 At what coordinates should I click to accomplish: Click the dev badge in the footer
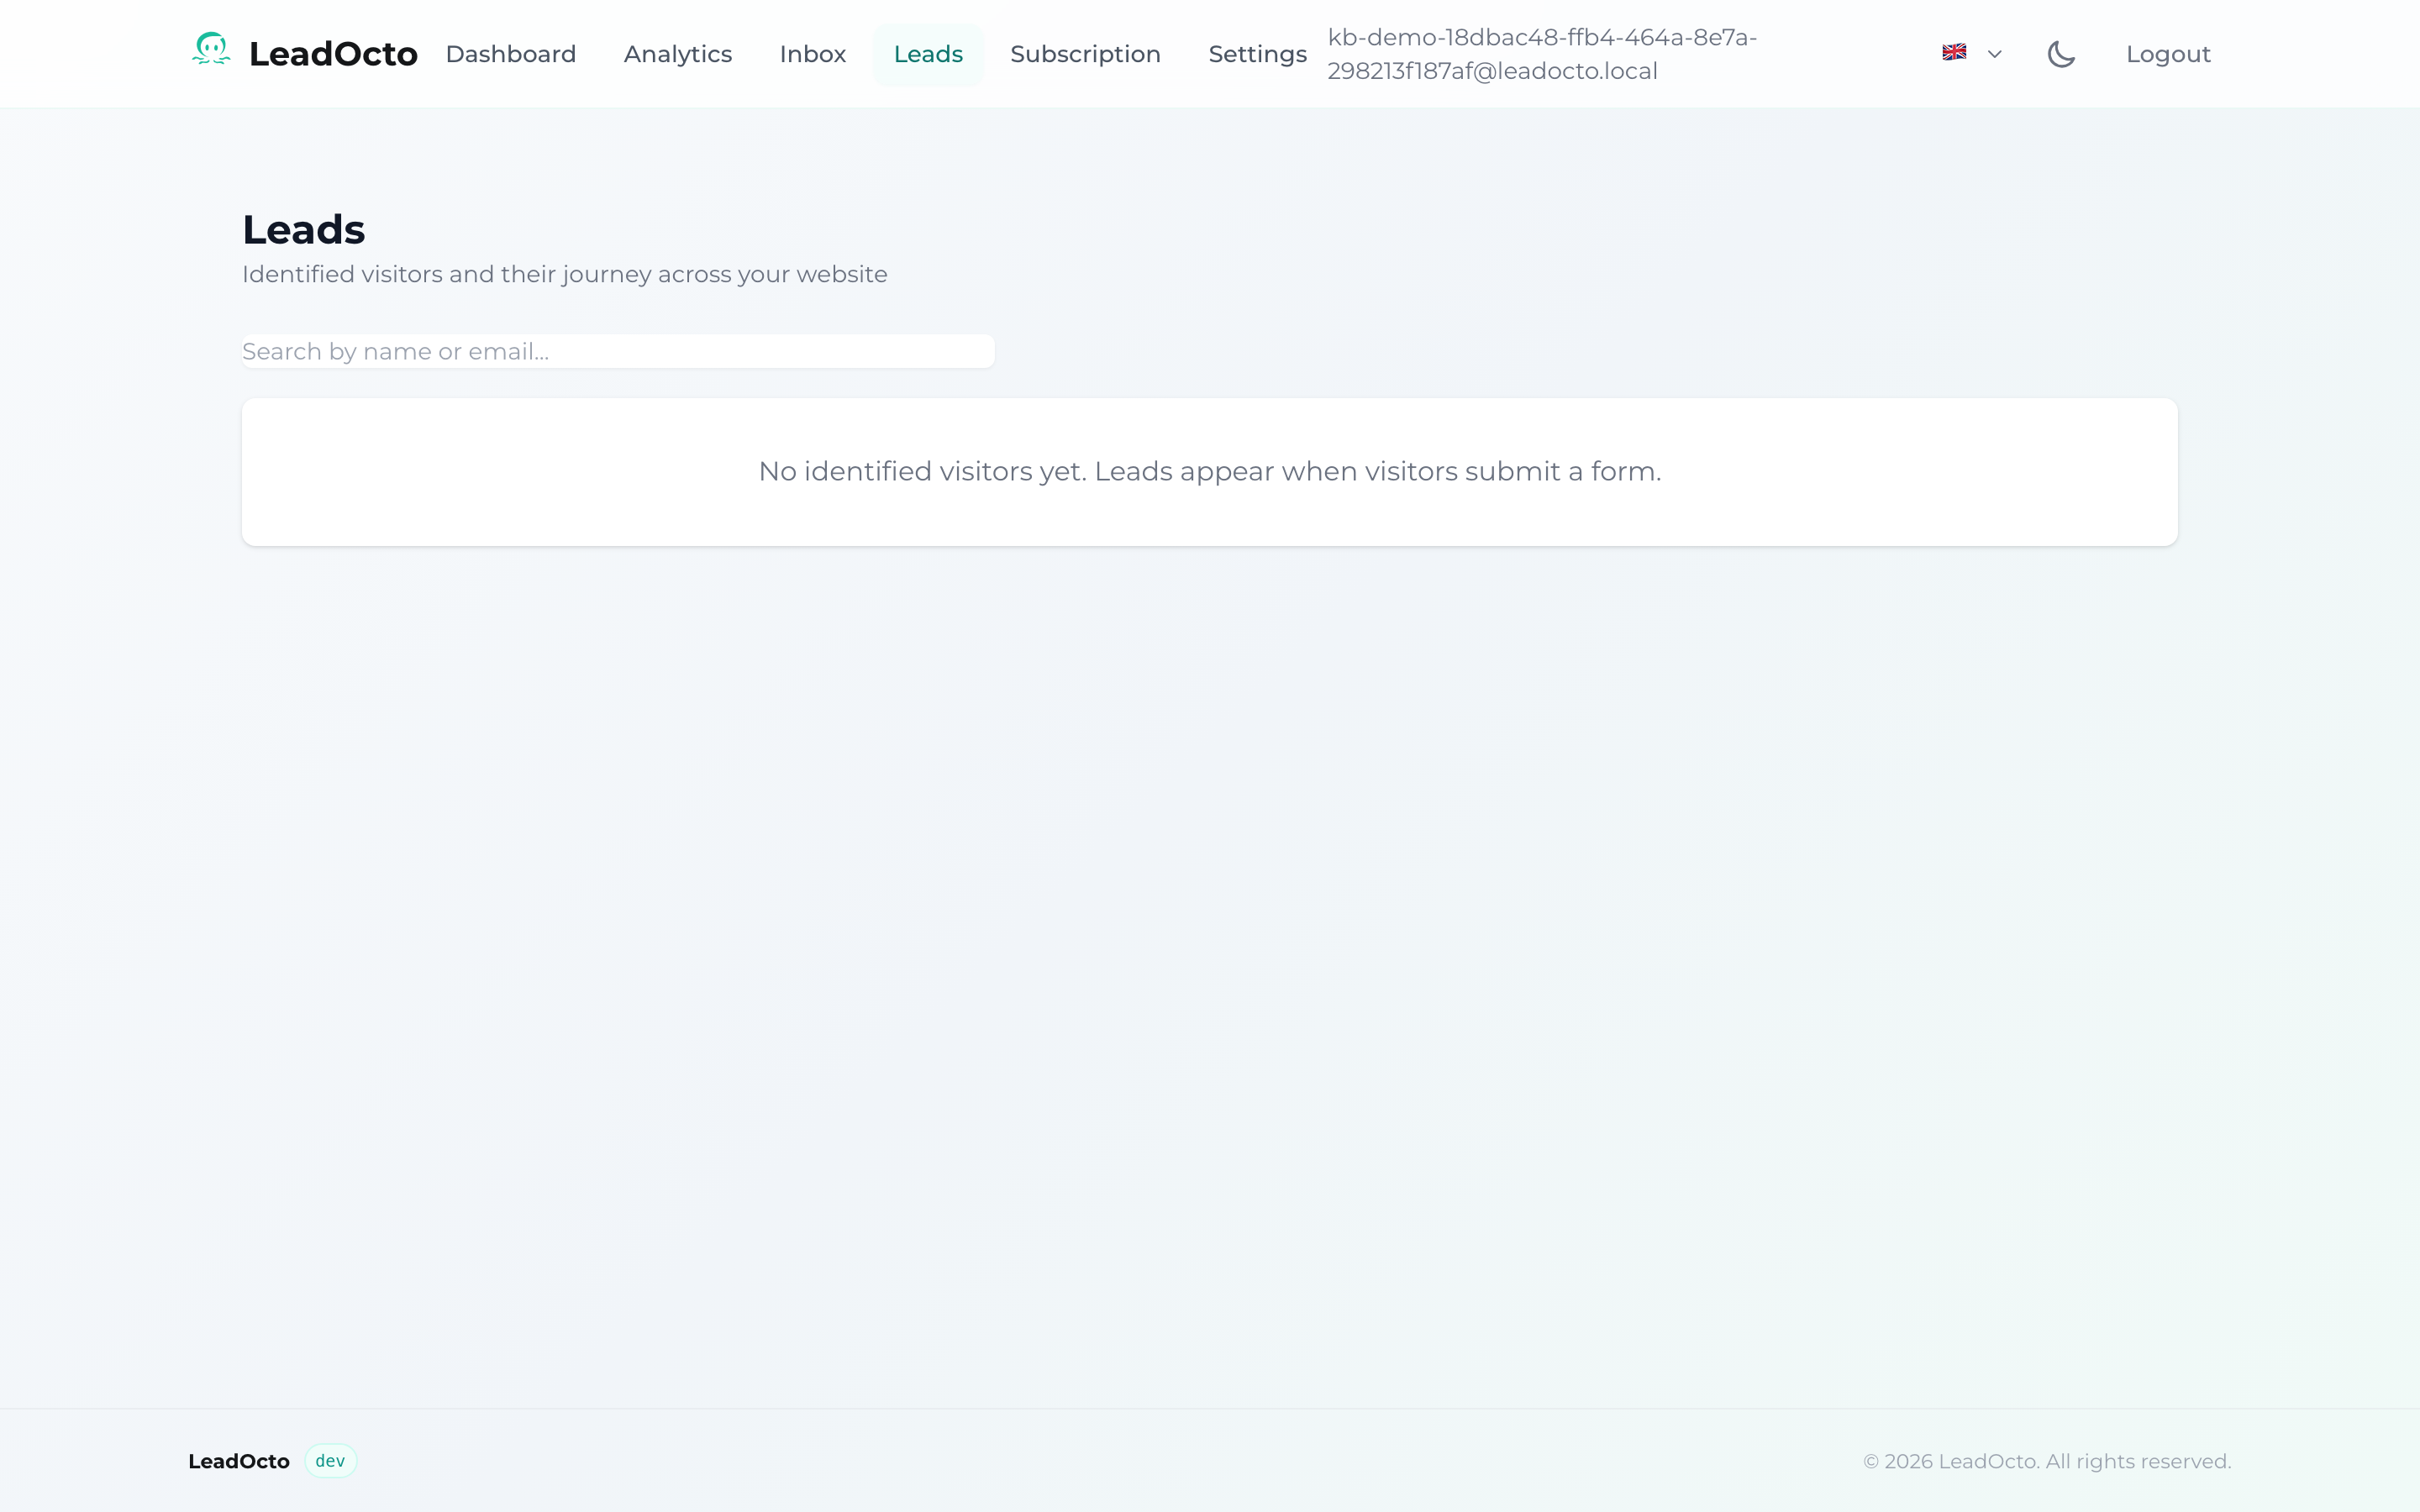click(x=330, y=1460)
